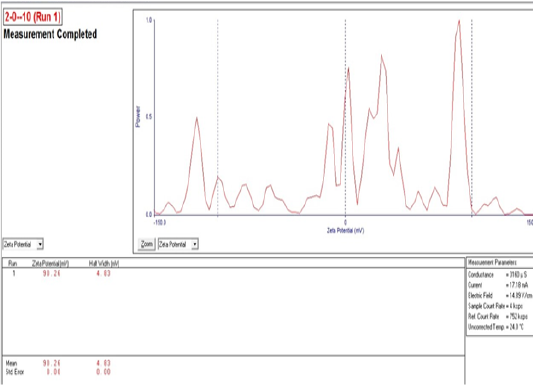The image size is (533, 388).
Task: Click the Mean half width value
Action: pyautogui.click(x=103, y=363)
